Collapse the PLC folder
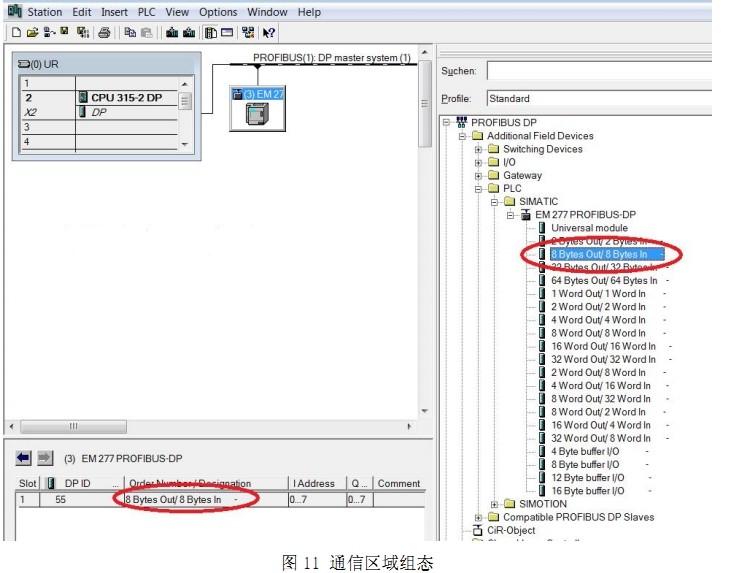 (478, 189)
